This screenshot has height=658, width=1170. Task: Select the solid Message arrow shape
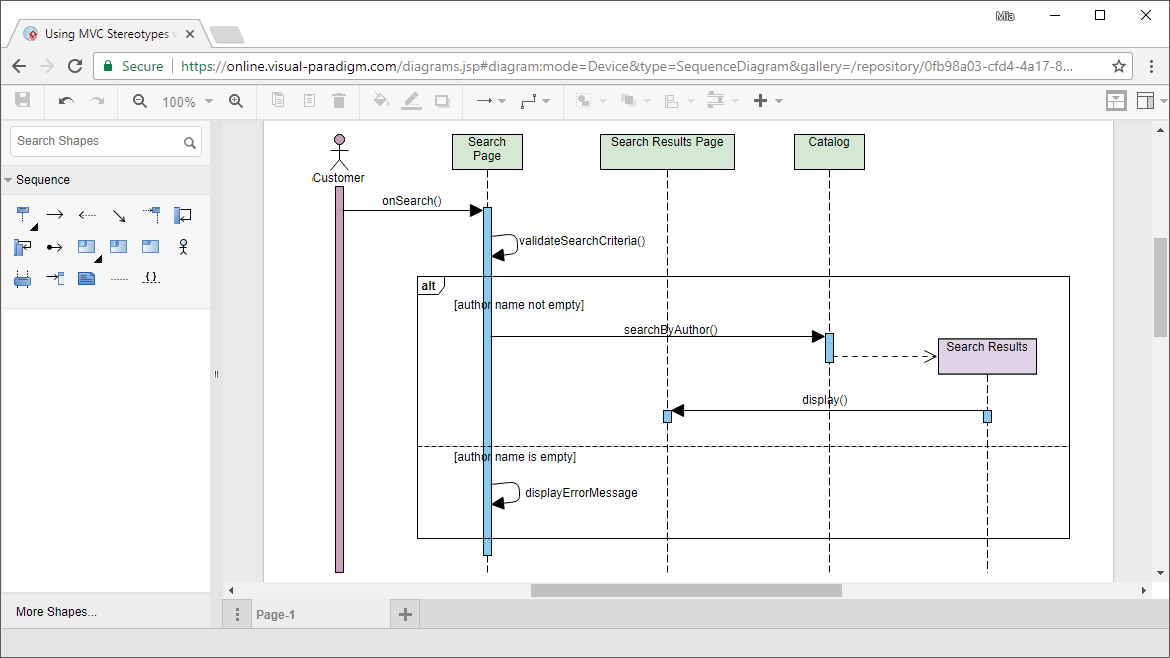click(x=54, y=215)
